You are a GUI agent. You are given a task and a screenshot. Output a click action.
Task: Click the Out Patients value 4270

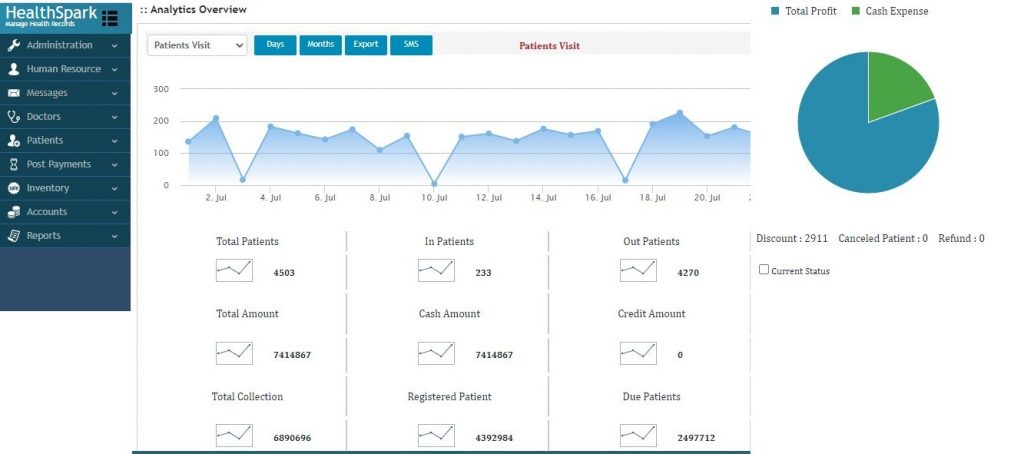[688, 273]
